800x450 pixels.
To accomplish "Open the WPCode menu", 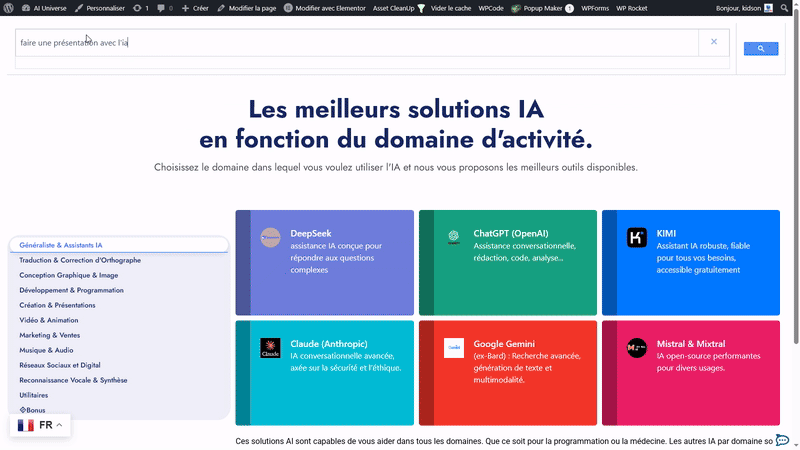I will 491,8.
